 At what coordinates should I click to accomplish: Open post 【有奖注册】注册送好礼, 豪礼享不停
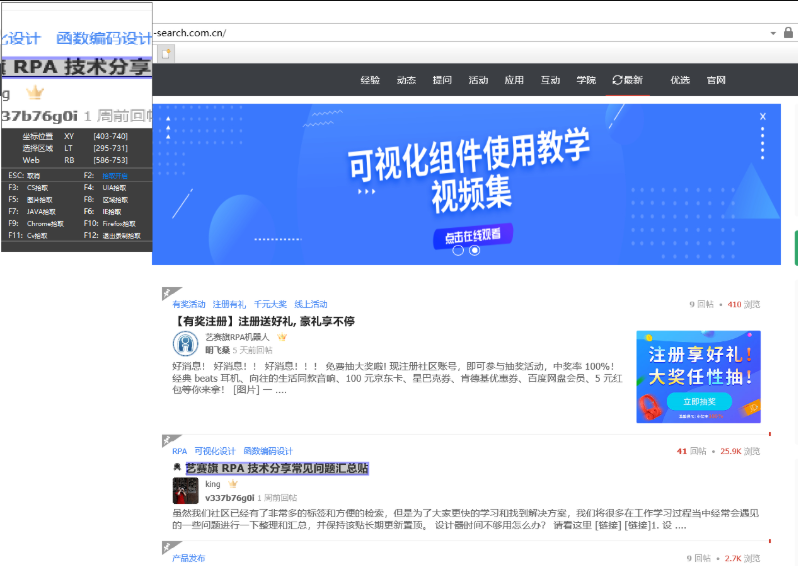(x=264, y=321)
